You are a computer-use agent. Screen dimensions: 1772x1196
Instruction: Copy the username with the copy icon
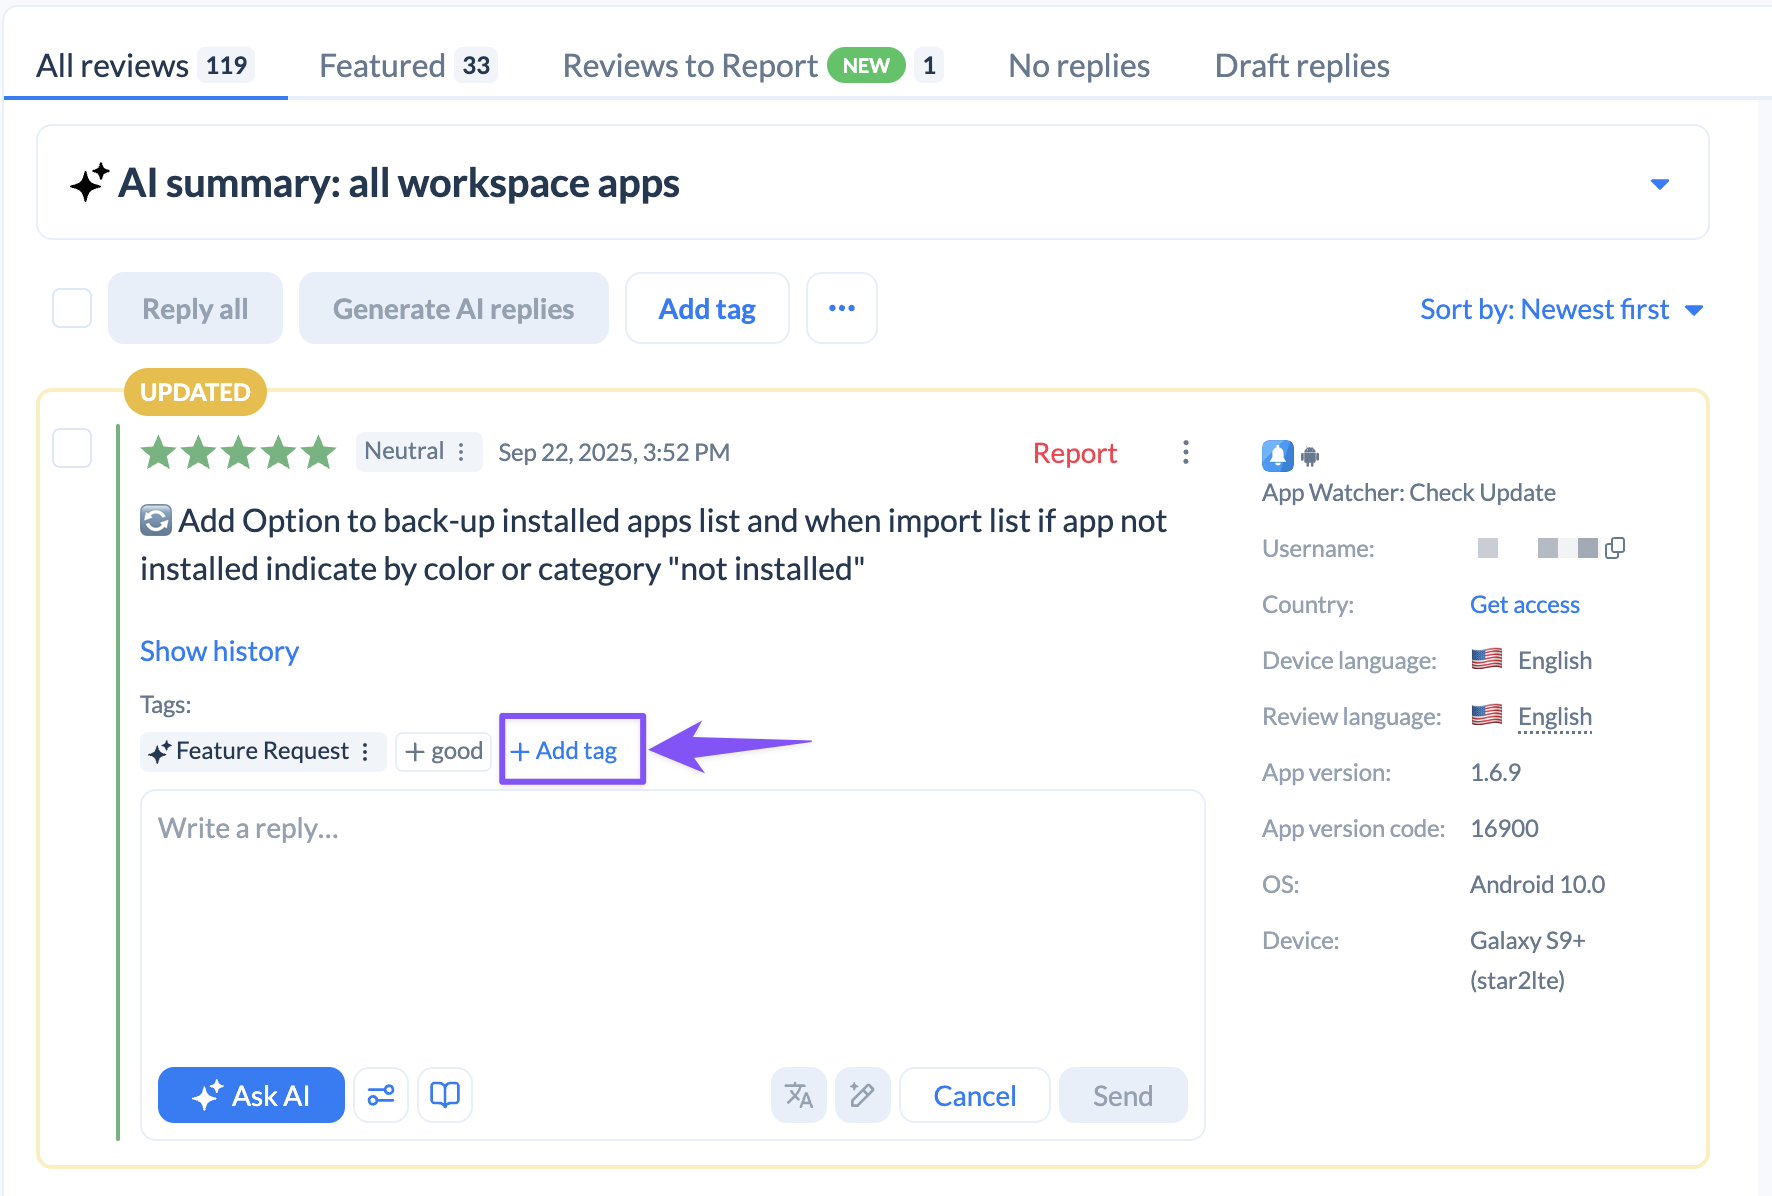(x=1615, y=548)
